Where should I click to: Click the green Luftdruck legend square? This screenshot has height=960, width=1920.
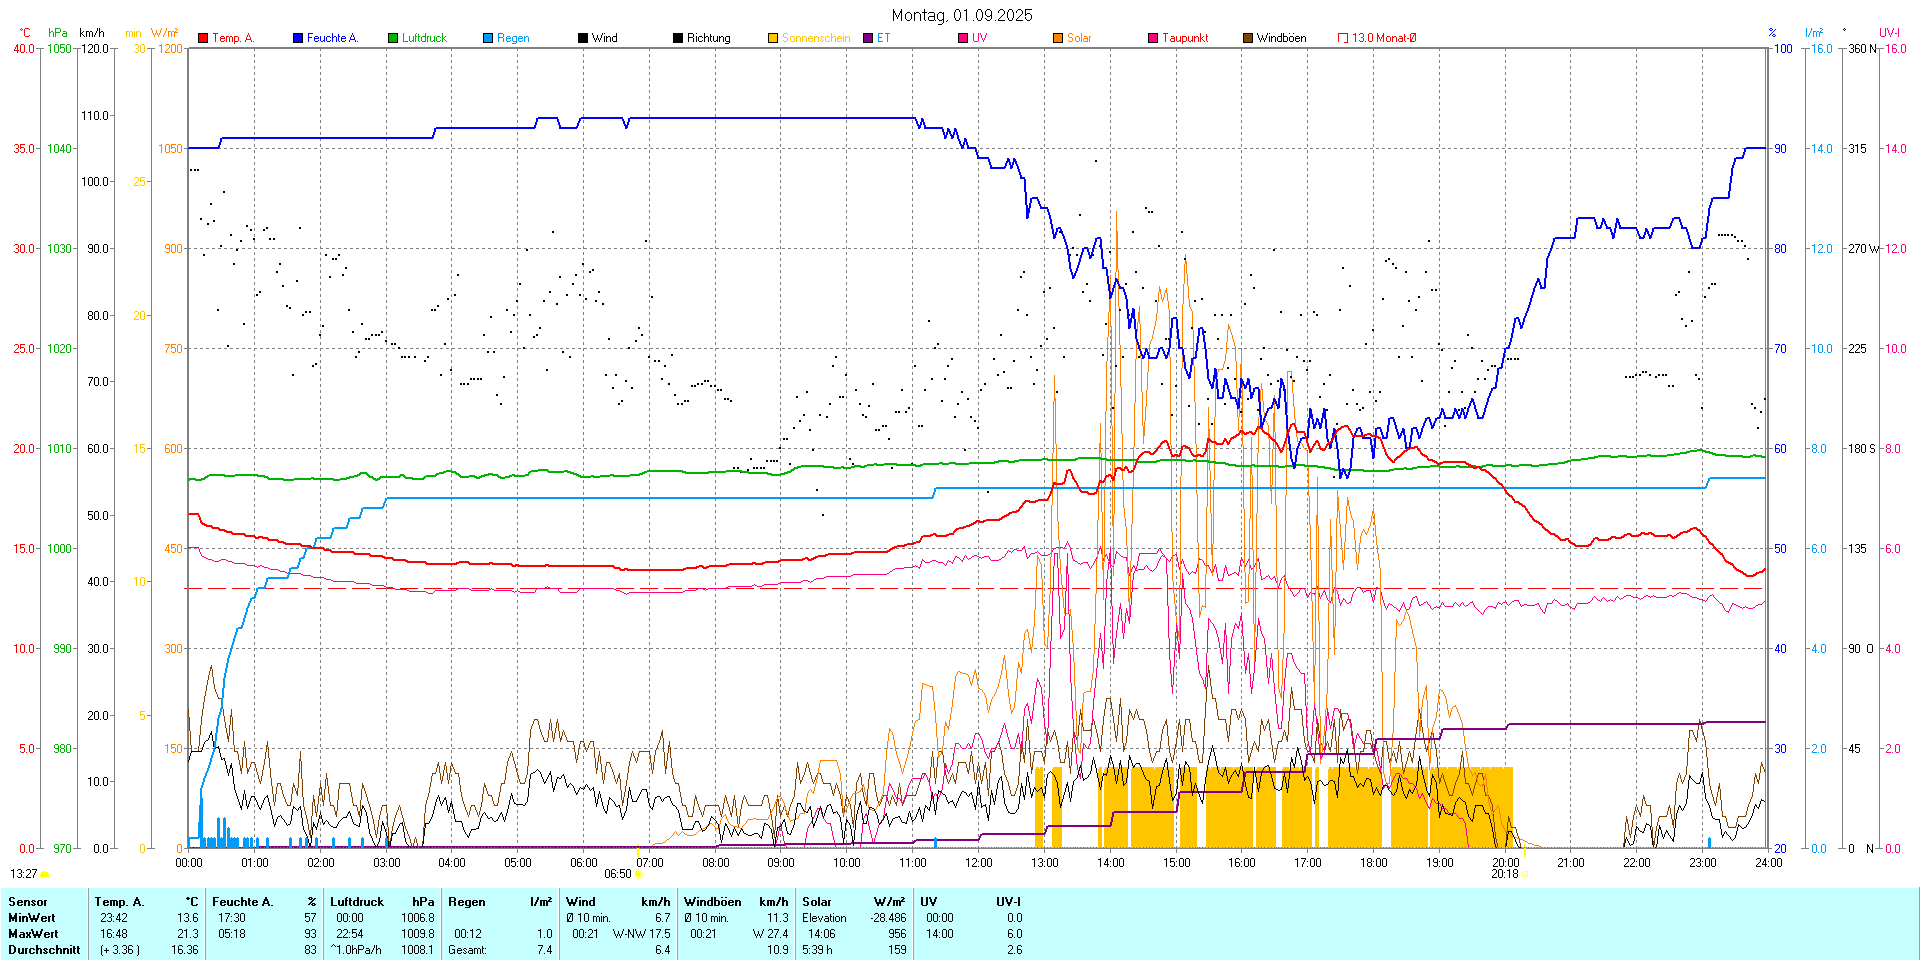point(393,38)
